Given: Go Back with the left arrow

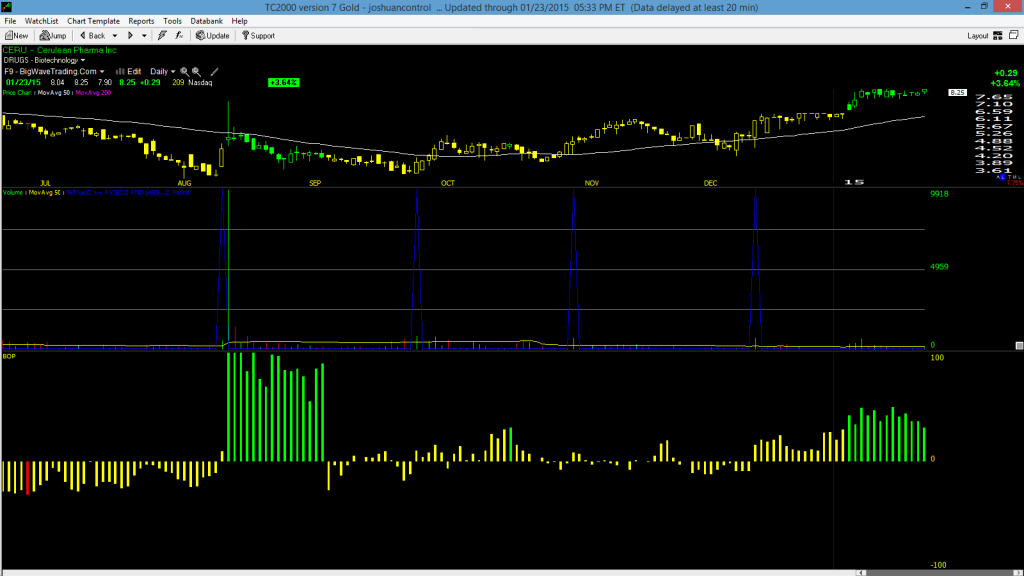Looking at the screenshot, I should tap(92, 36).
